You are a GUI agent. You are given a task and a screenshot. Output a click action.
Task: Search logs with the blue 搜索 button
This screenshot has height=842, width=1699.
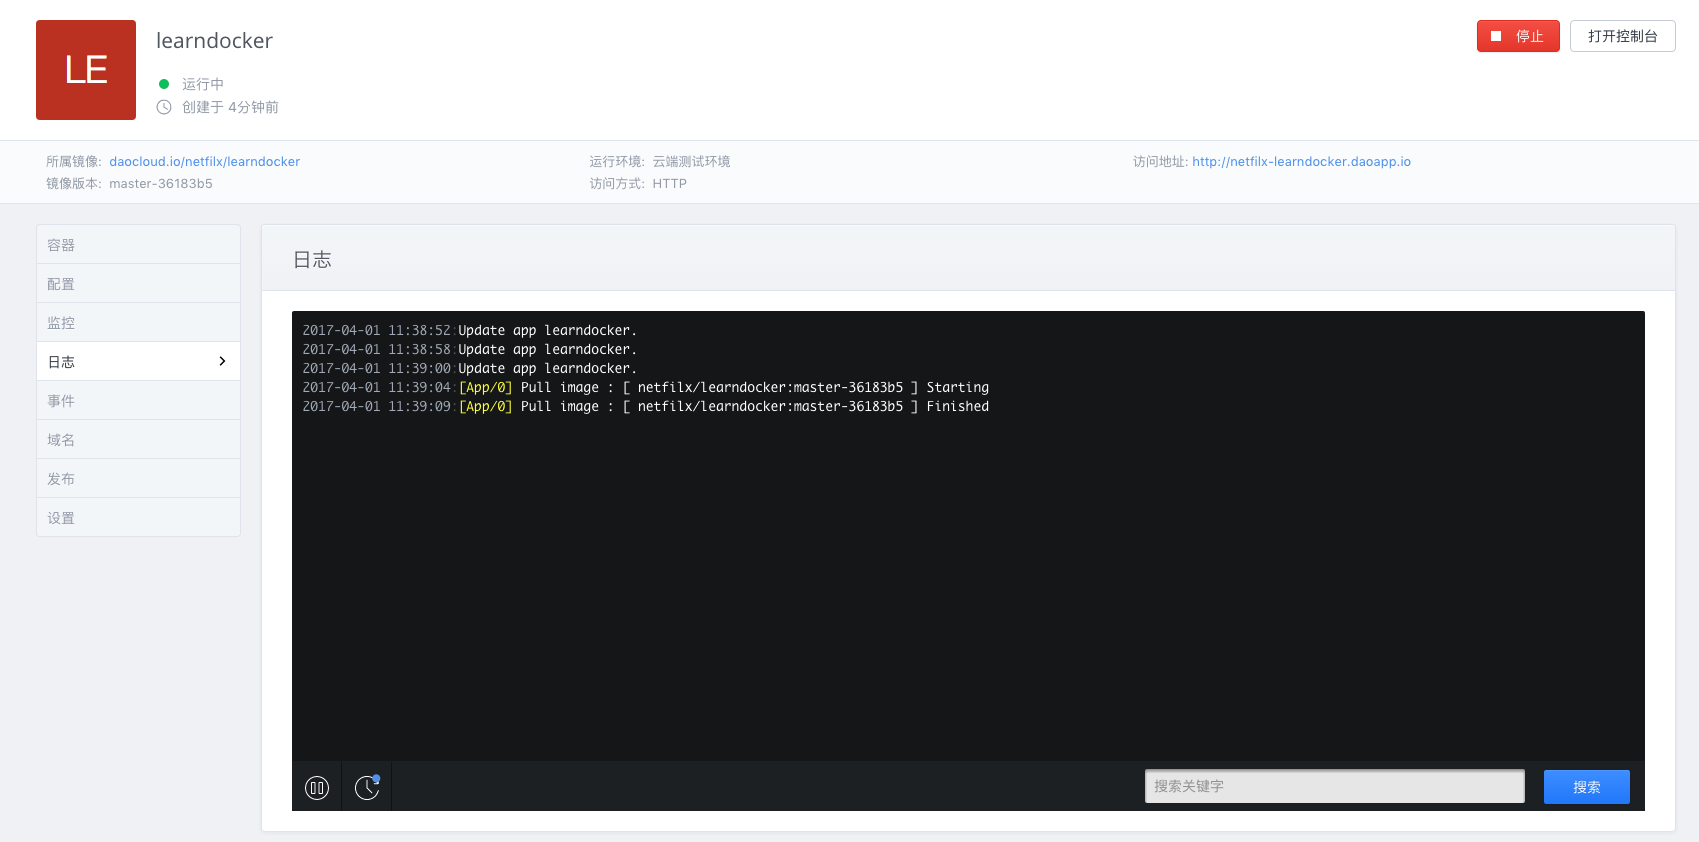pyautogui.click(x=1586, y=787)
